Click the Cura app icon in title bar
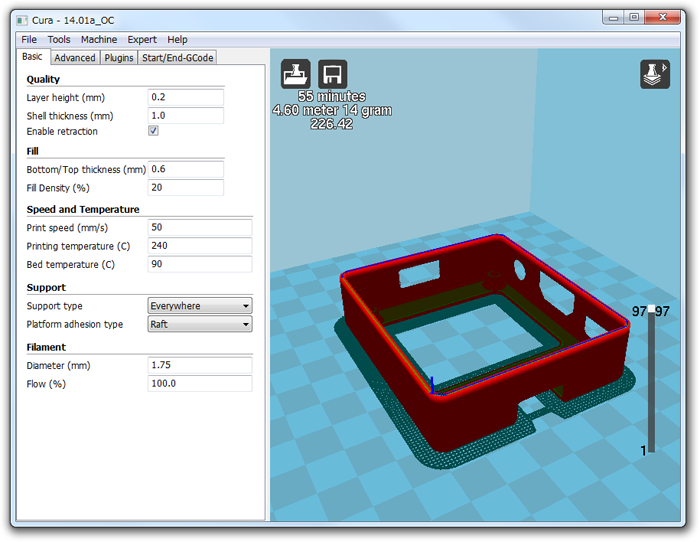This screenshot has height=542, width=700. (x=22, y=21)
